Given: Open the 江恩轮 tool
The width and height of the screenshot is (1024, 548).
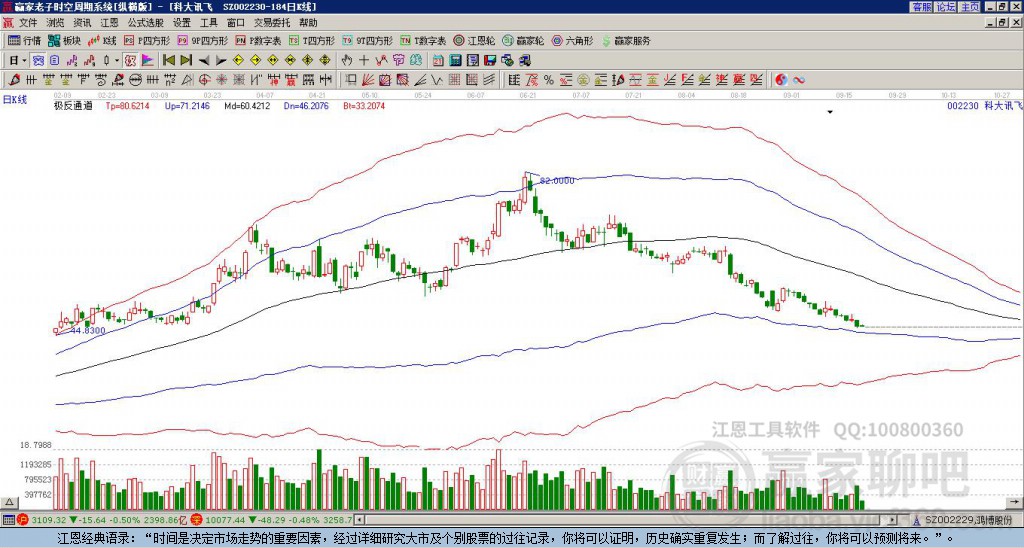Looking at the screenshot, I should (474, 40).
